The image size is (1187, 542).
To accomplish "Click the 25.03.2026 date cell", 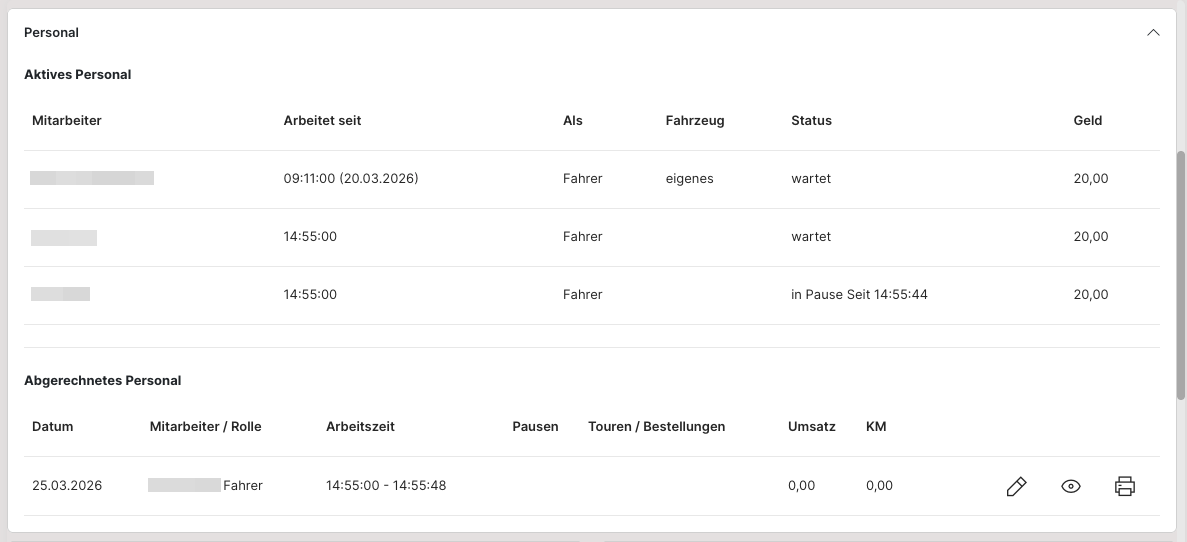I will 67,486.
